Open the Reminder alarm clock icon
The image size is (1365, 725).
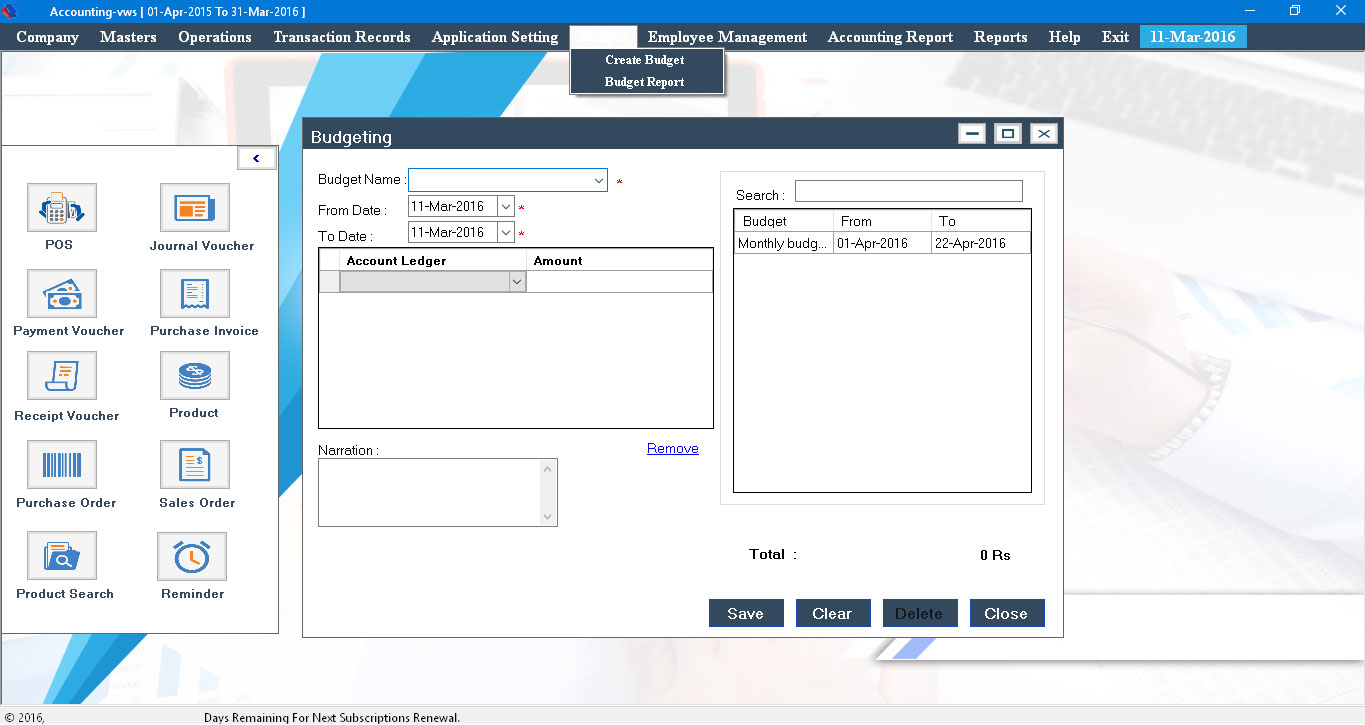pyautogui.click(x=191, y=556)
